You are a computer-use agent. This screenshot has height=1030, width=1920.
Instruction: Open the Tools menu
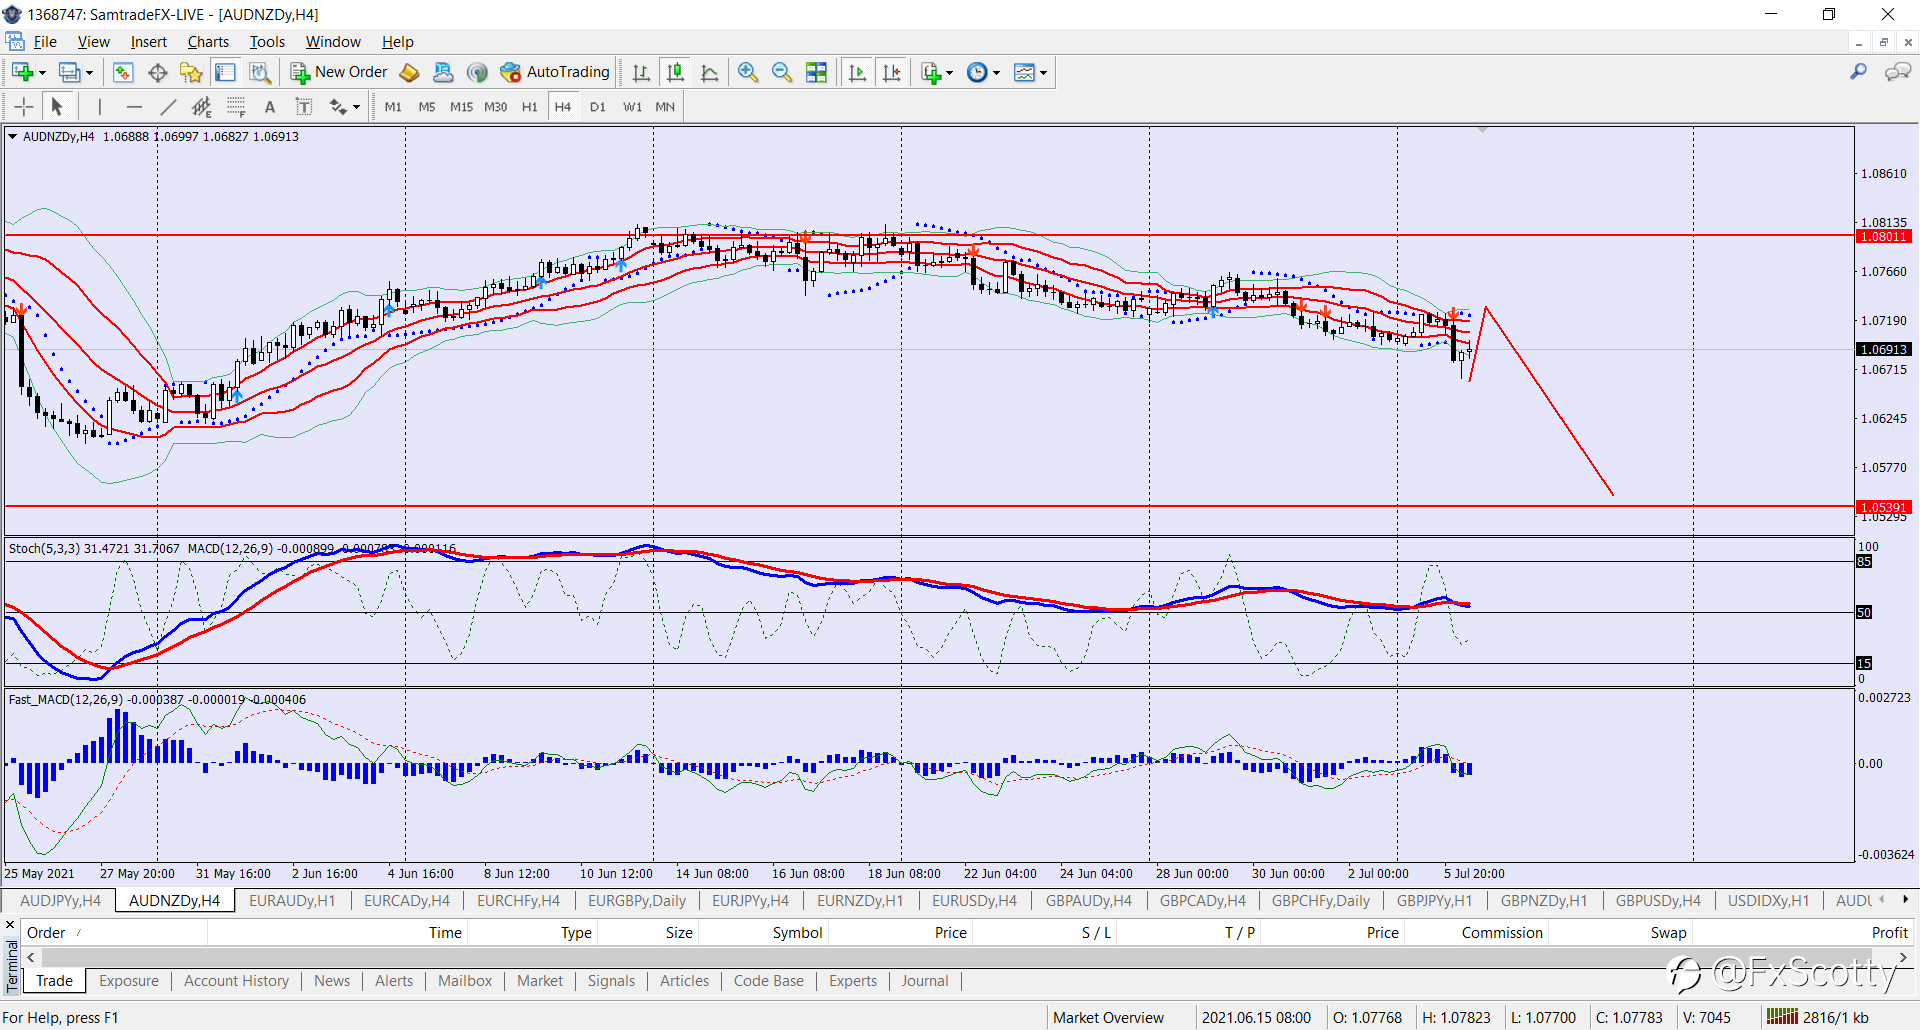[x=267, y=42]
